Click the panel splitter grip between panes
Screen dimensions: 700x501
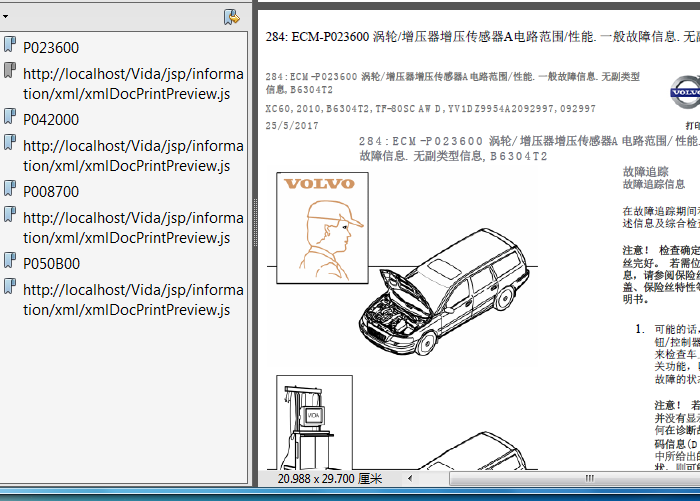point(255,223)
